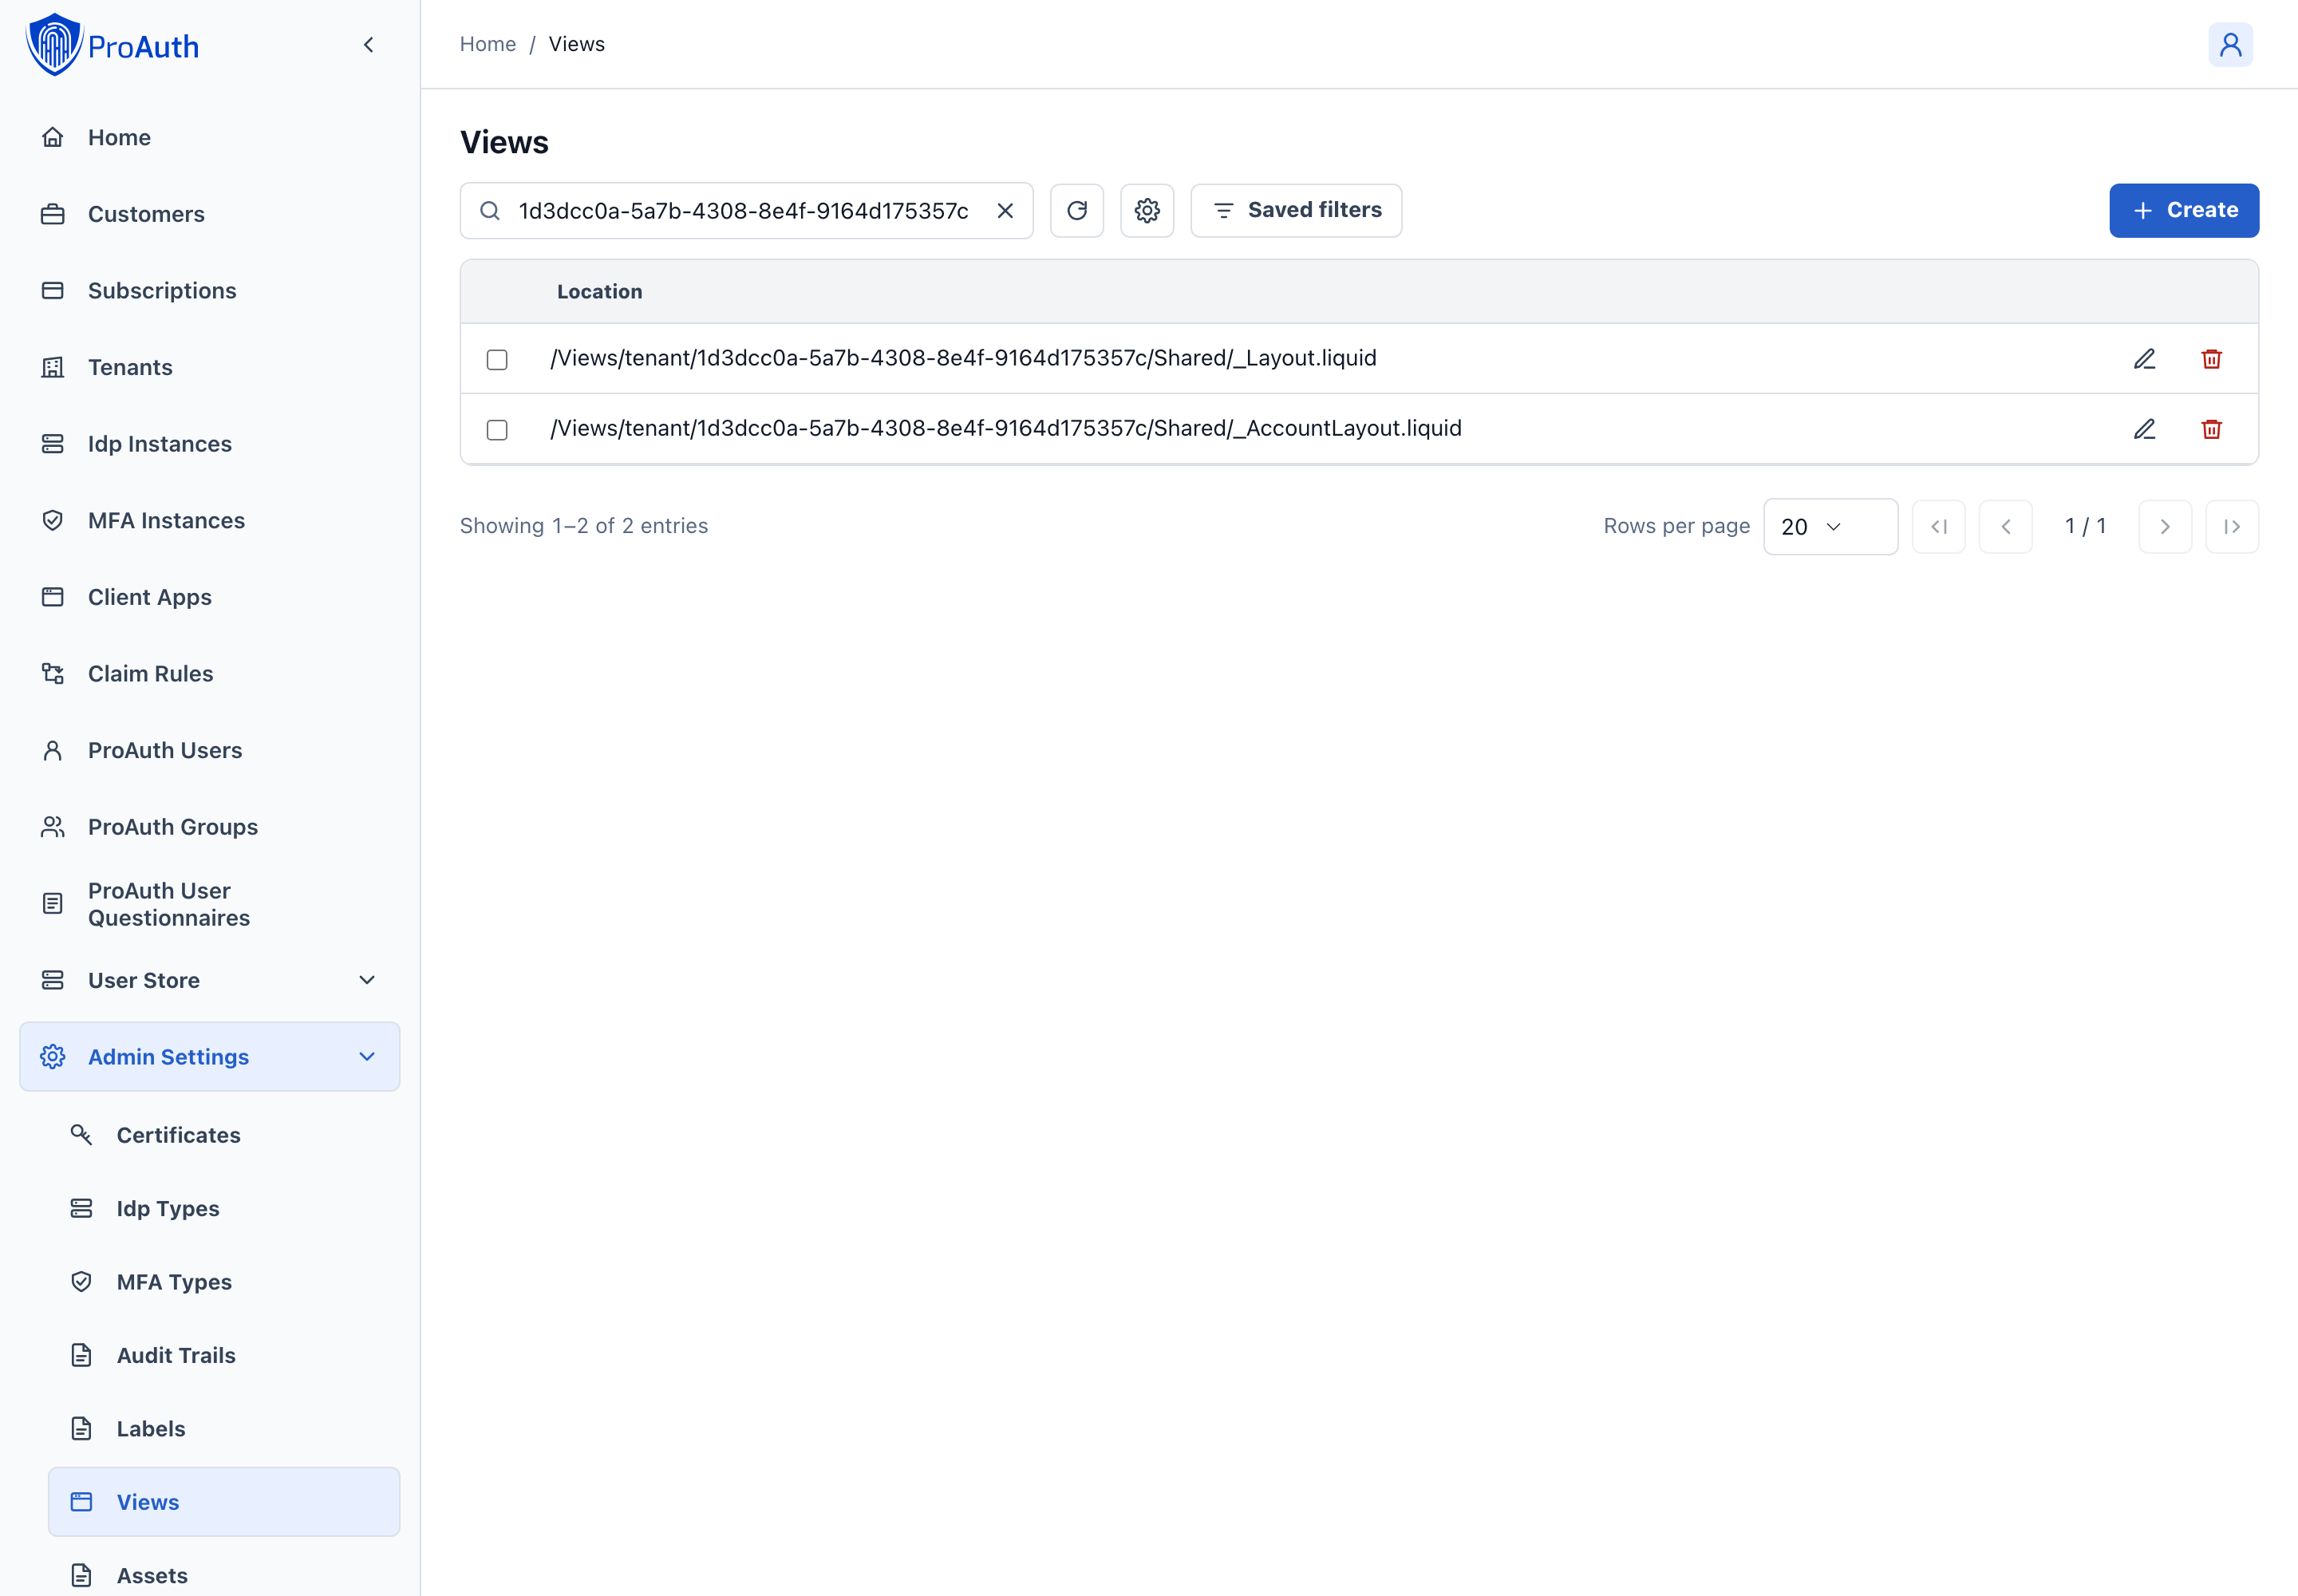Viewport: 2298px width, 1596px height.
Task: Collapse the sidebar with the chevron arrow
Action: pyautogui.click(x=369, y=45)
